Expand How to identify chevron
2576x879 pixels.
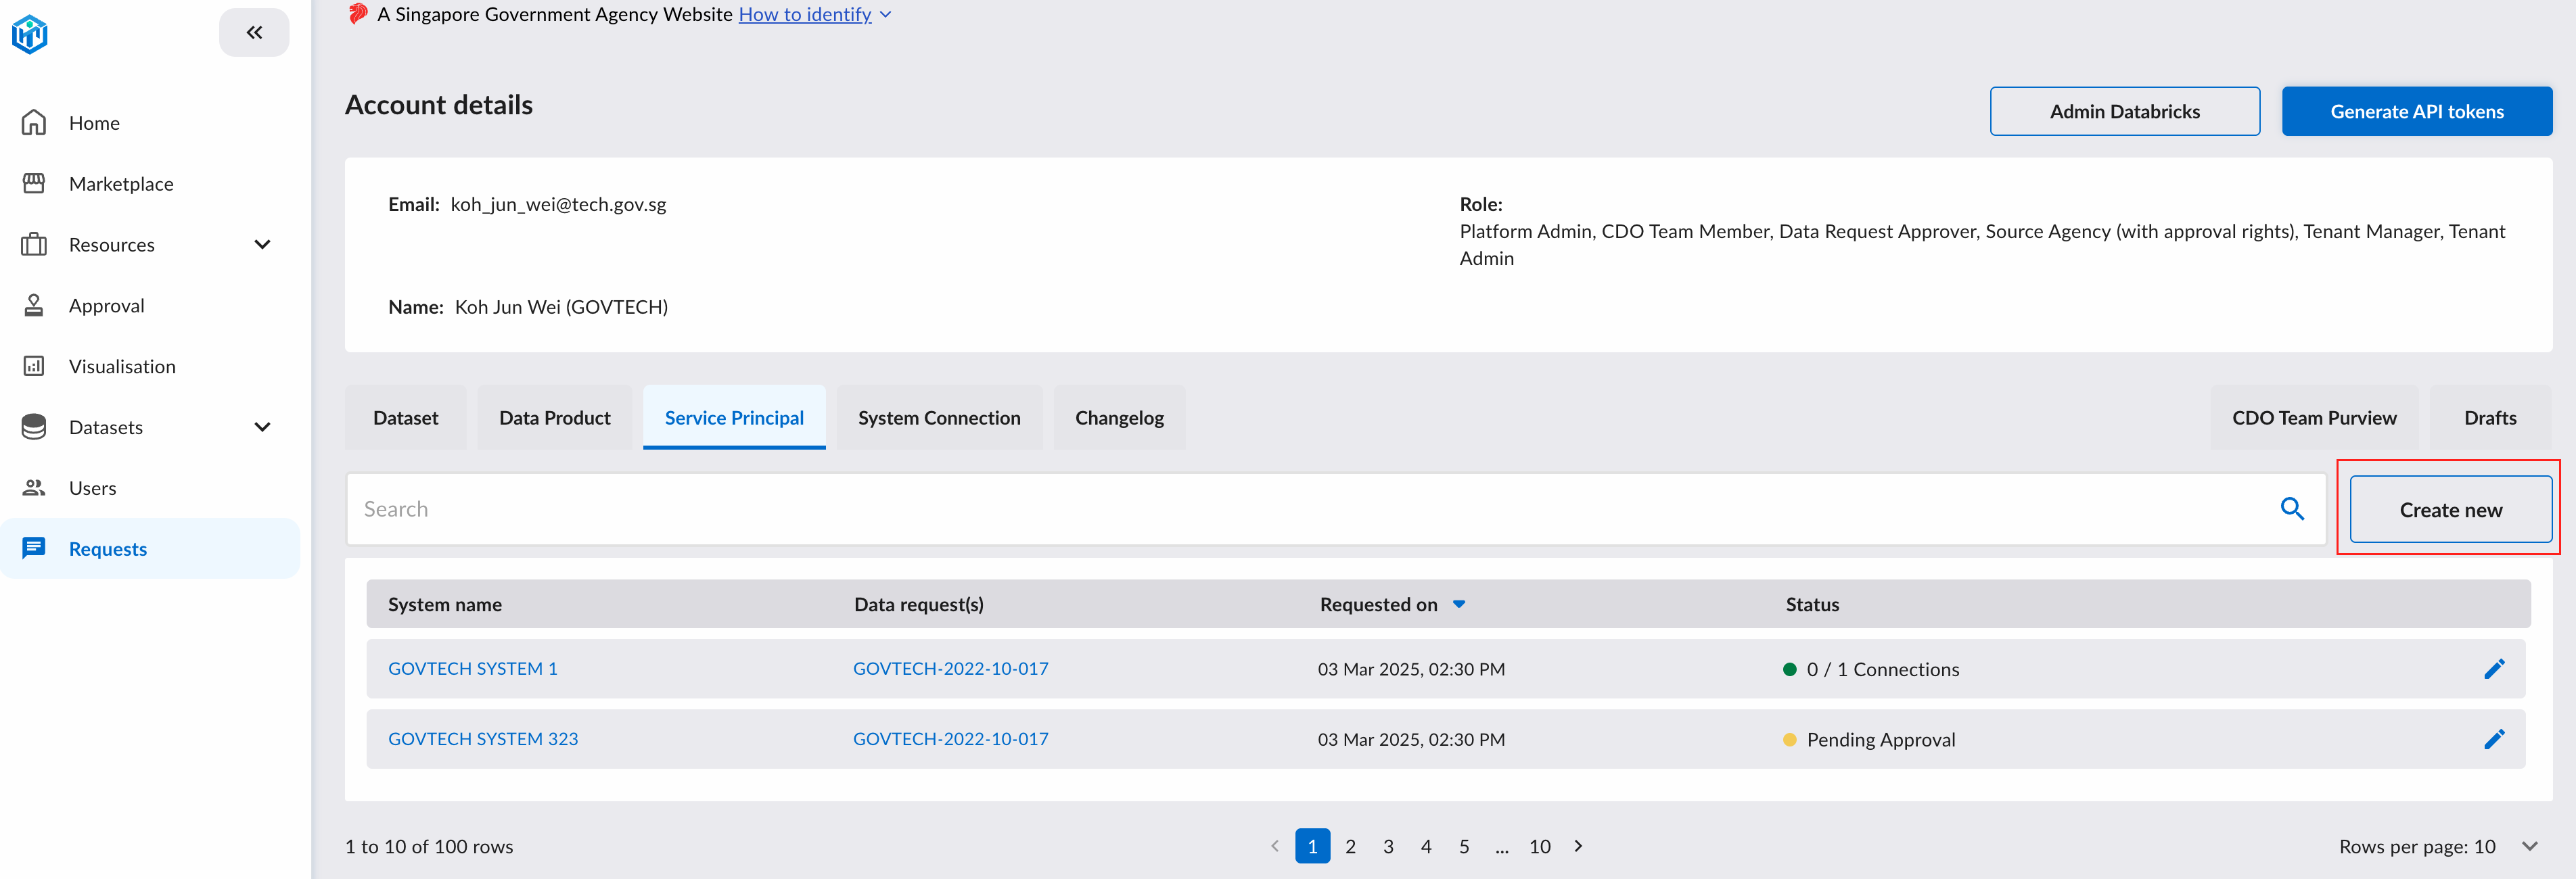(x=885, y=15)
